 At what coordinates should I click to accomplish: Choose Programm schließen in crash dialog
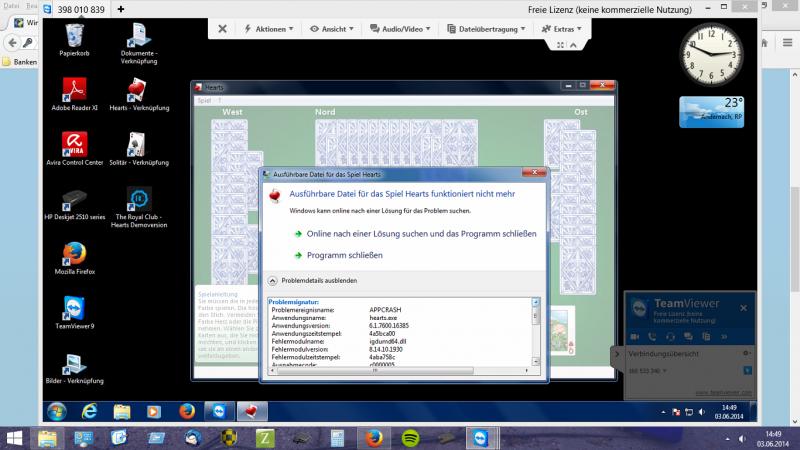338,255
